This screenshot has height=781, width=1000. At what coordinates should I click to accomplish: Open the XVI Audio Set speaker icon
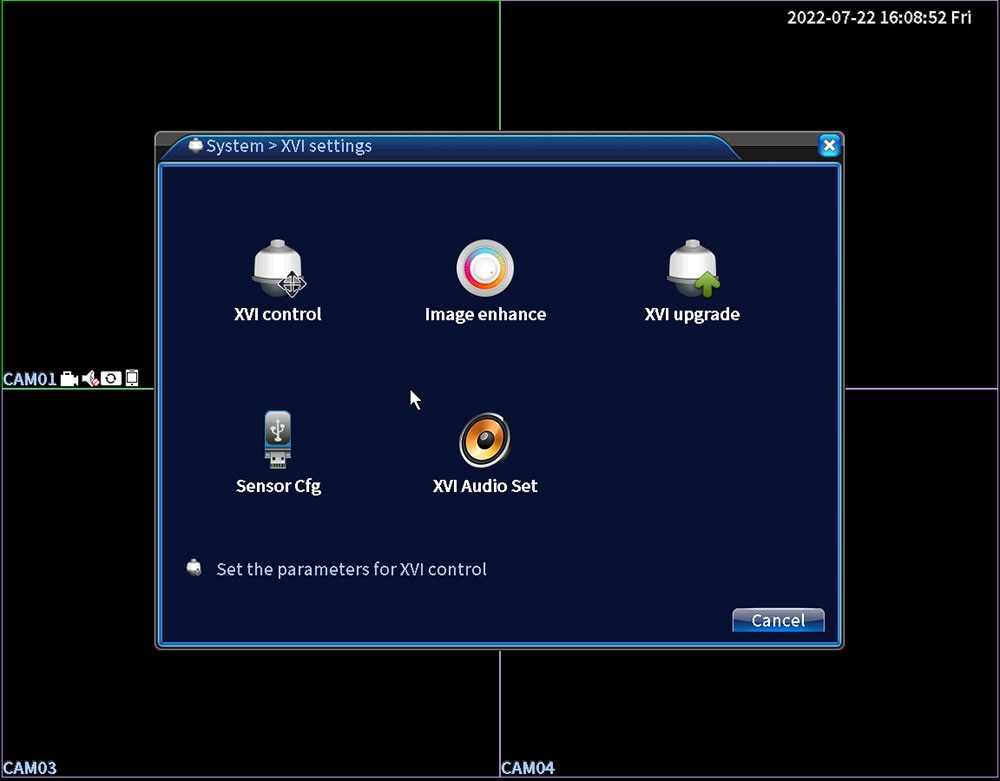coord(485,440)
